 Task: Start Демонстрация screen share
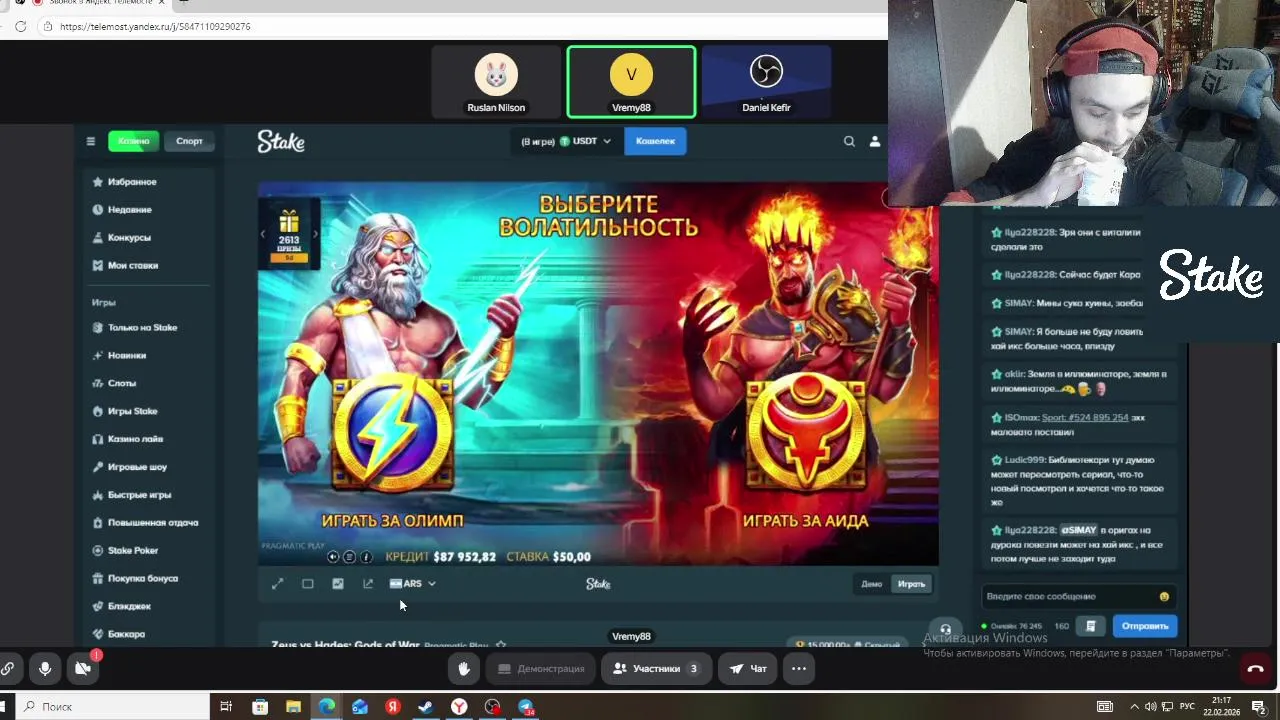[x=541, y=668]
